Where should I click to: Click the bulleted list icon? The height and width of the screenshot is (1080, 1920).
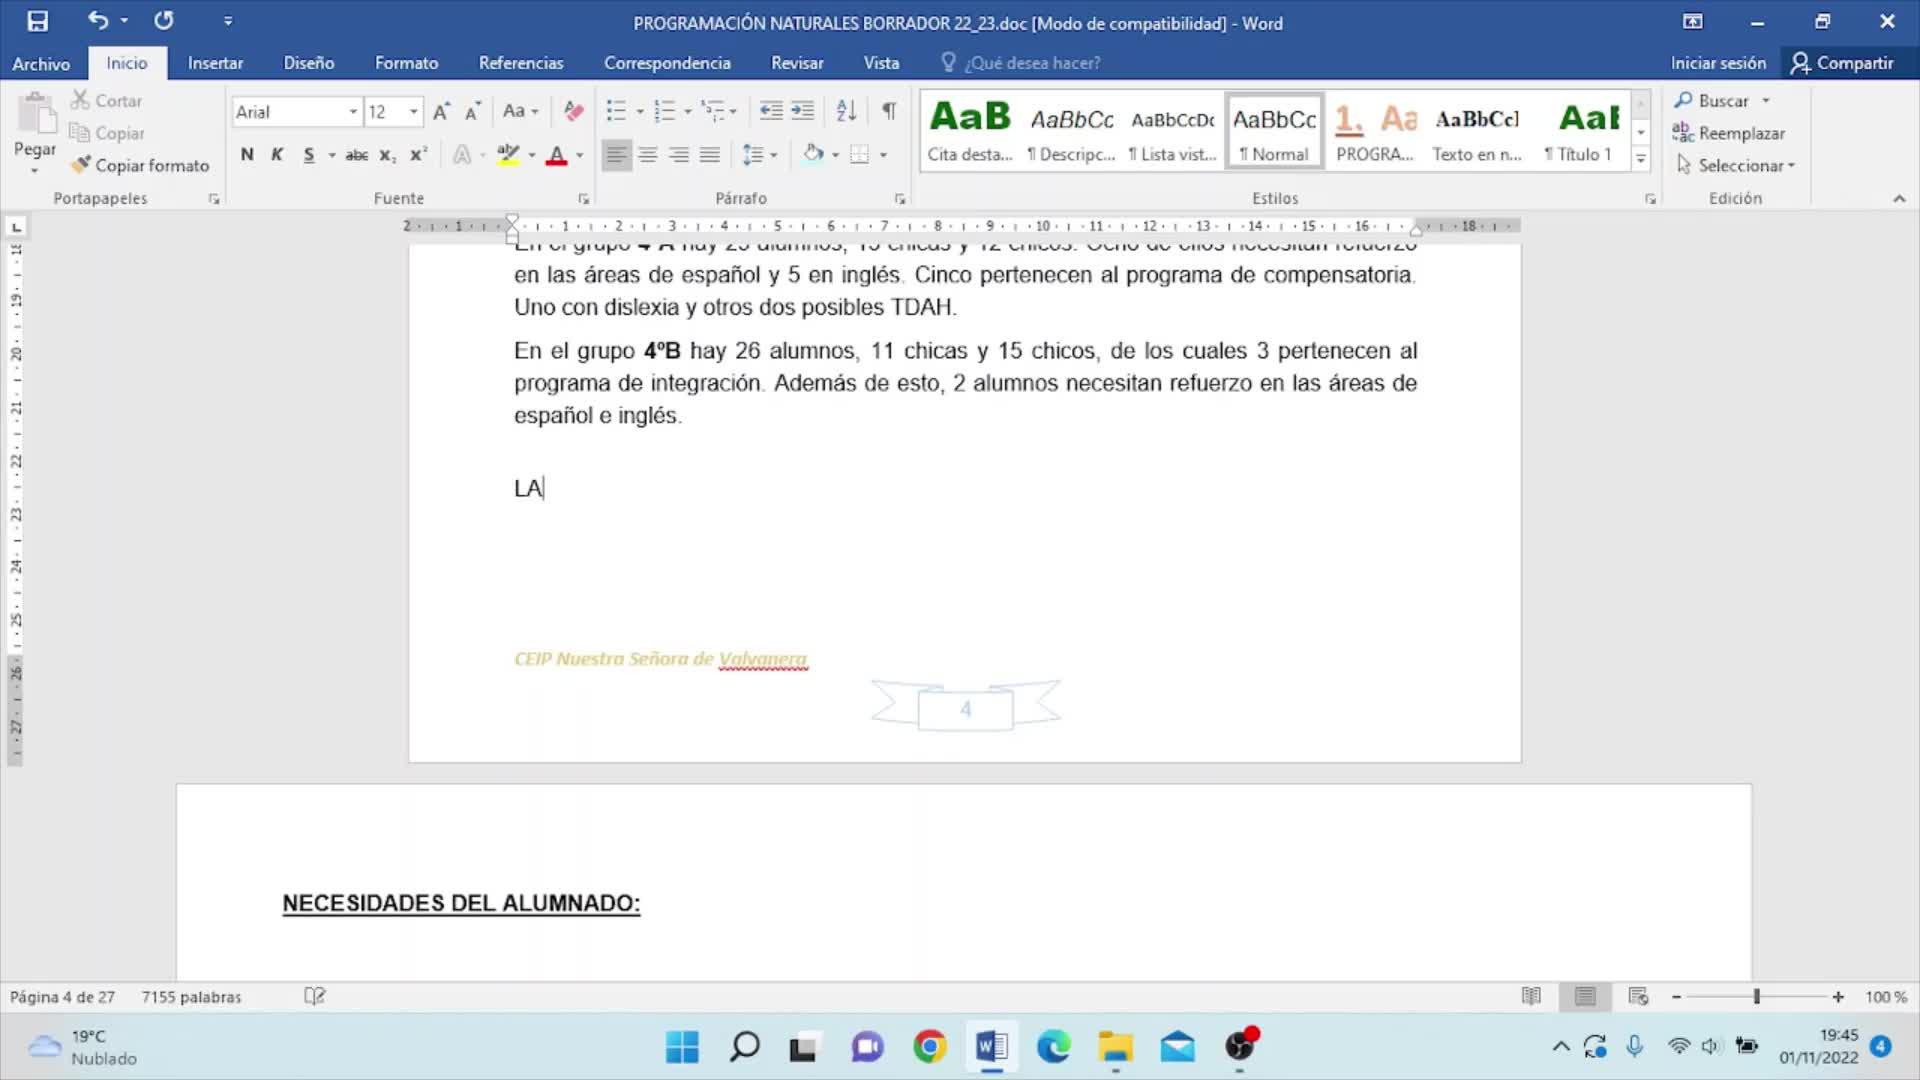coord(616,111)
